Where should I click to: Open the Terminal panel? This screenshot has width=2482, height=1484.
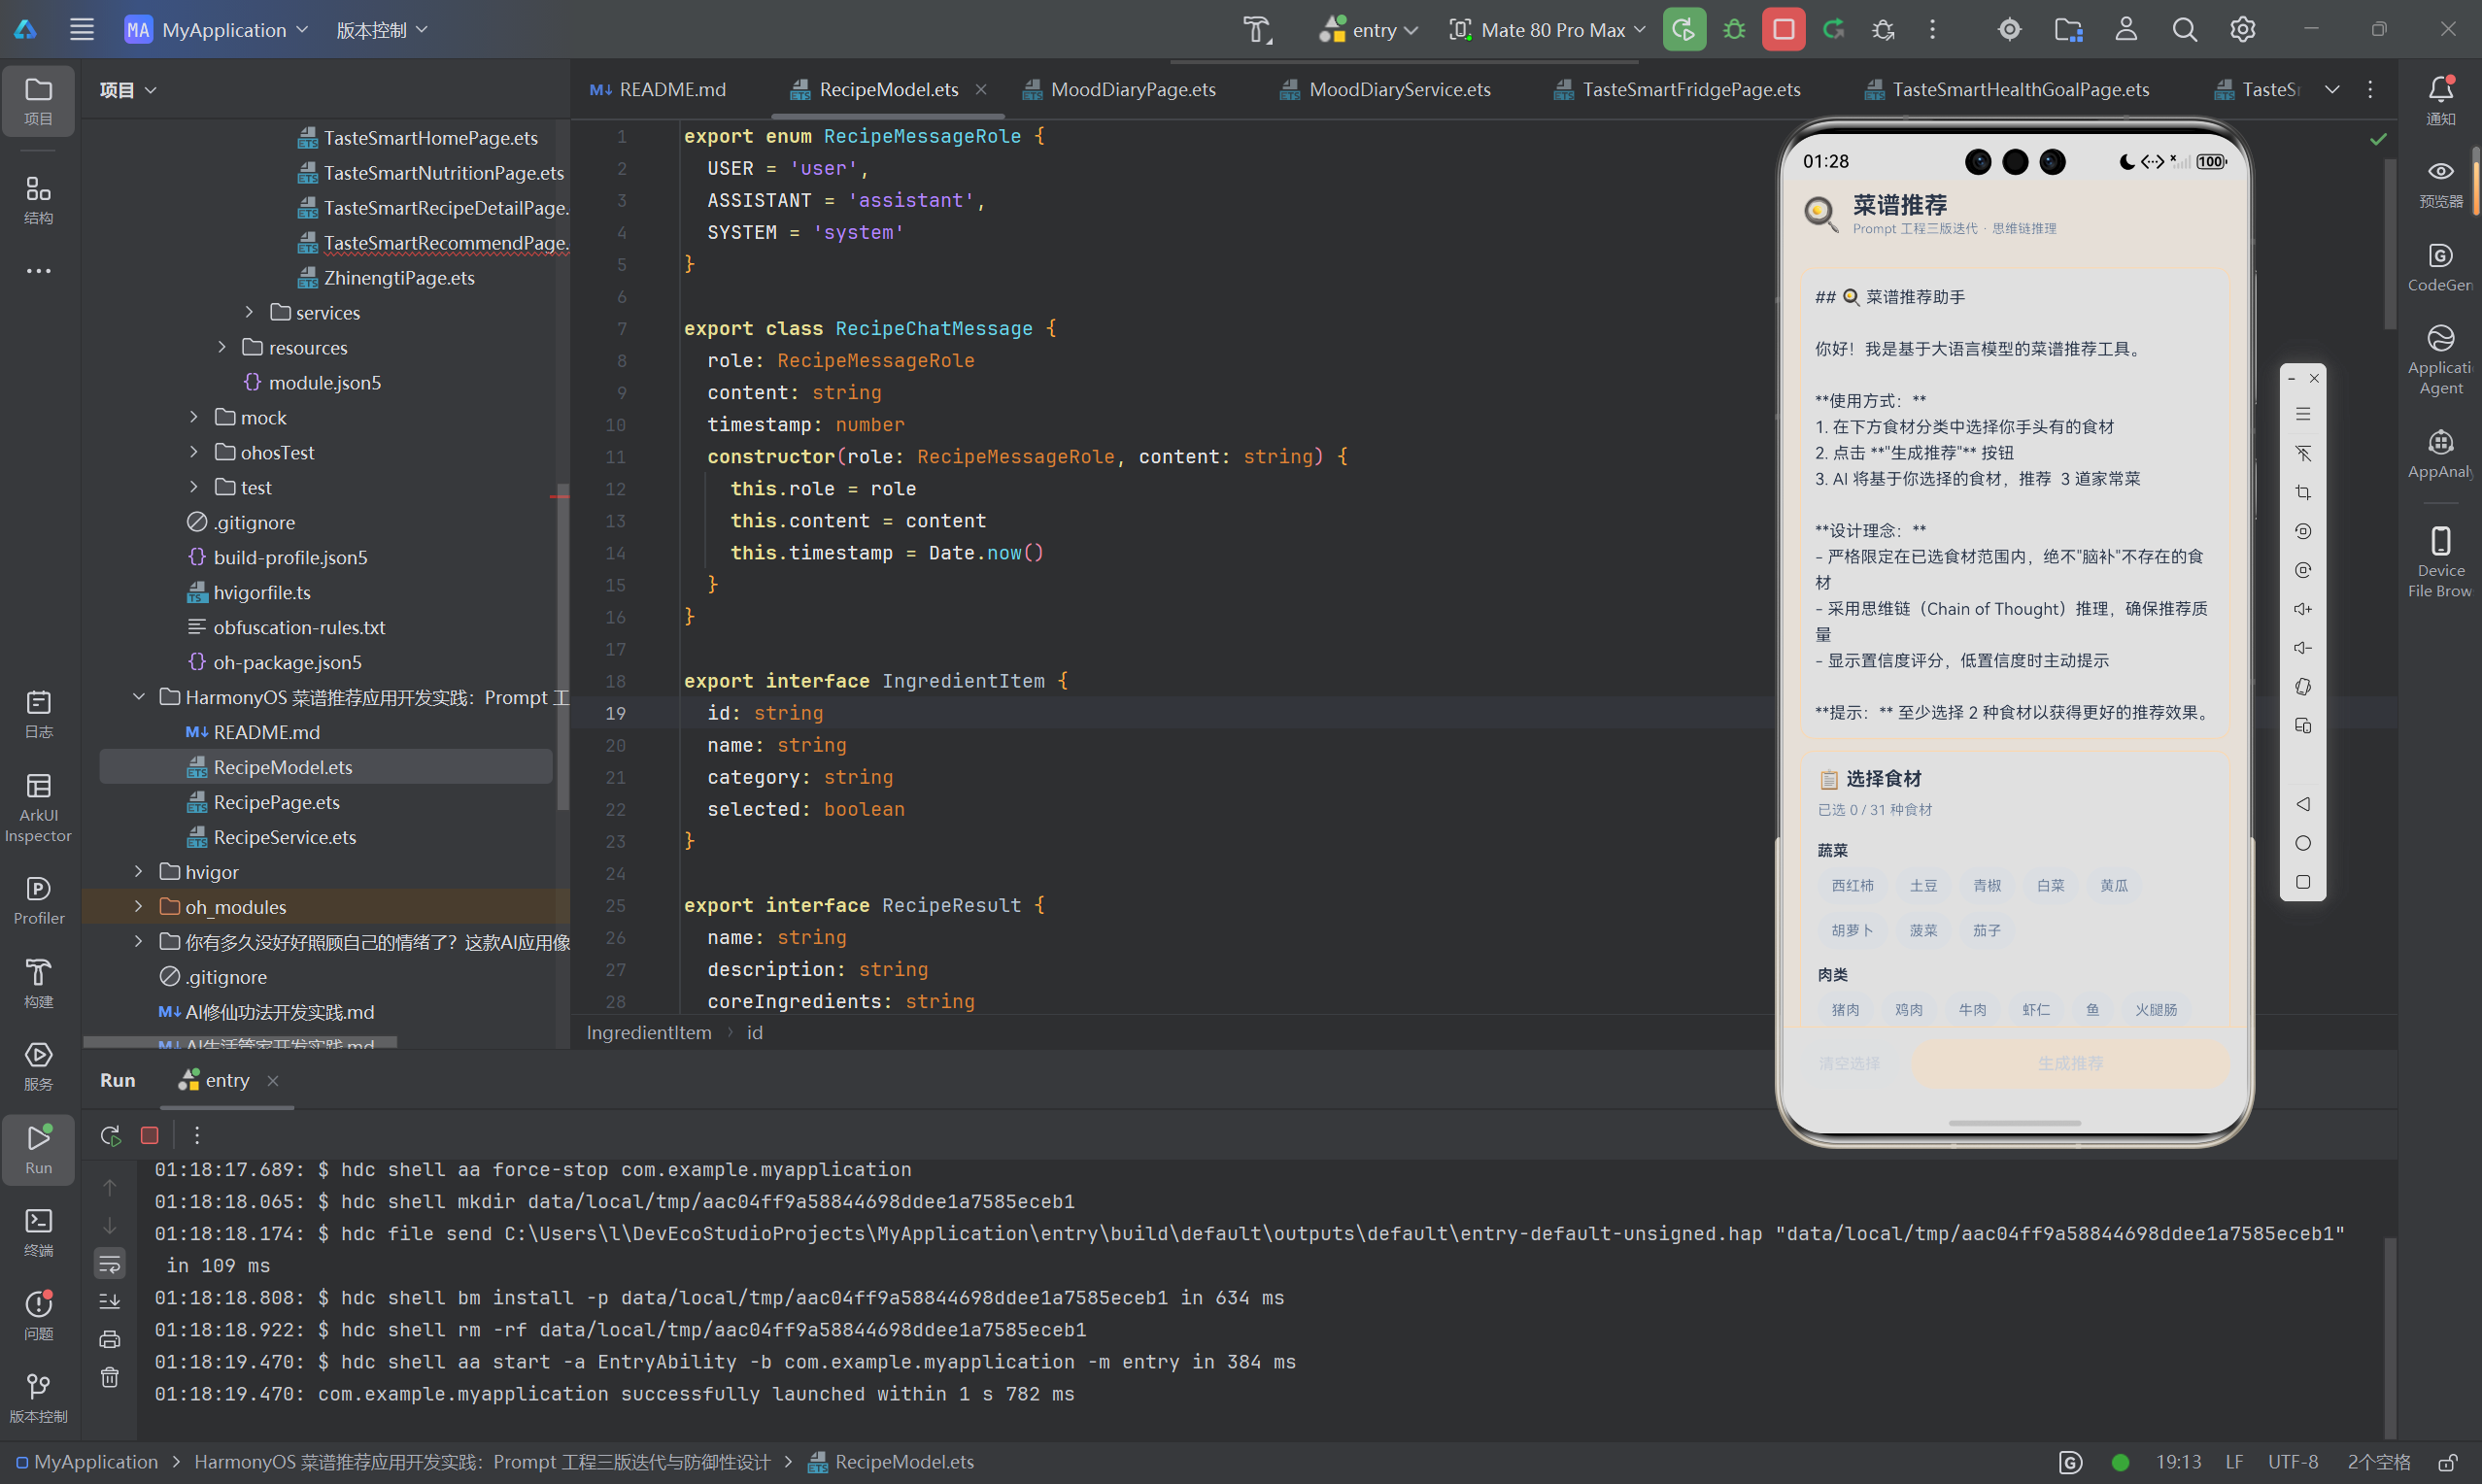tap(38, 1232)
